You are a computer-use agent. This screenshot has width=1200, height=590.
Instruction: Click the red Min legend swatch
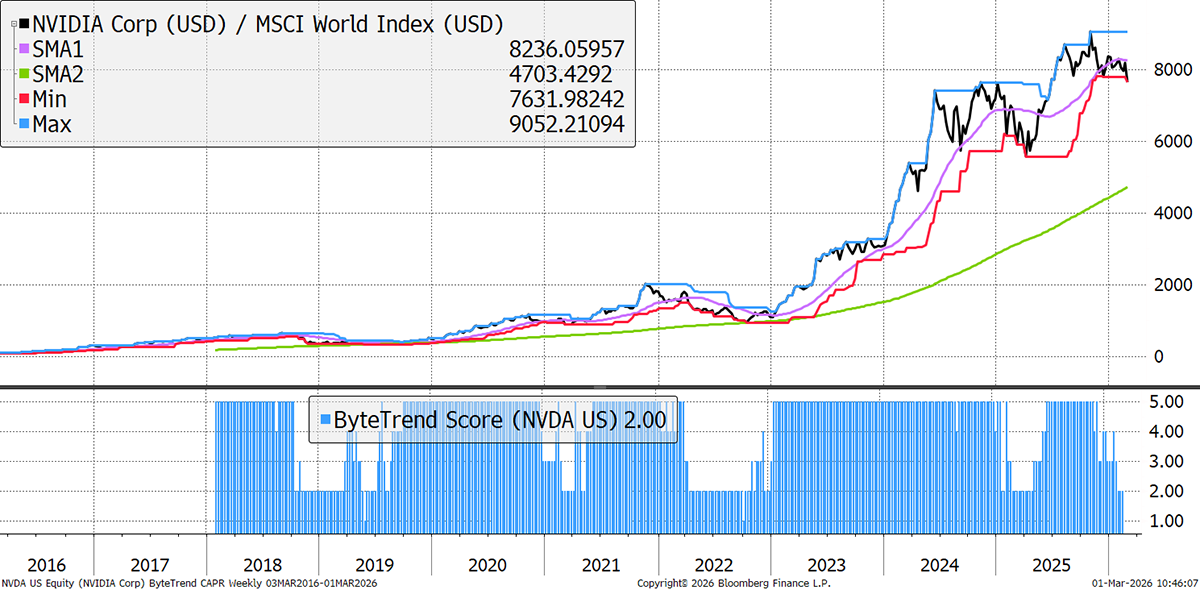pyautogui.click(x=24, y=98)
